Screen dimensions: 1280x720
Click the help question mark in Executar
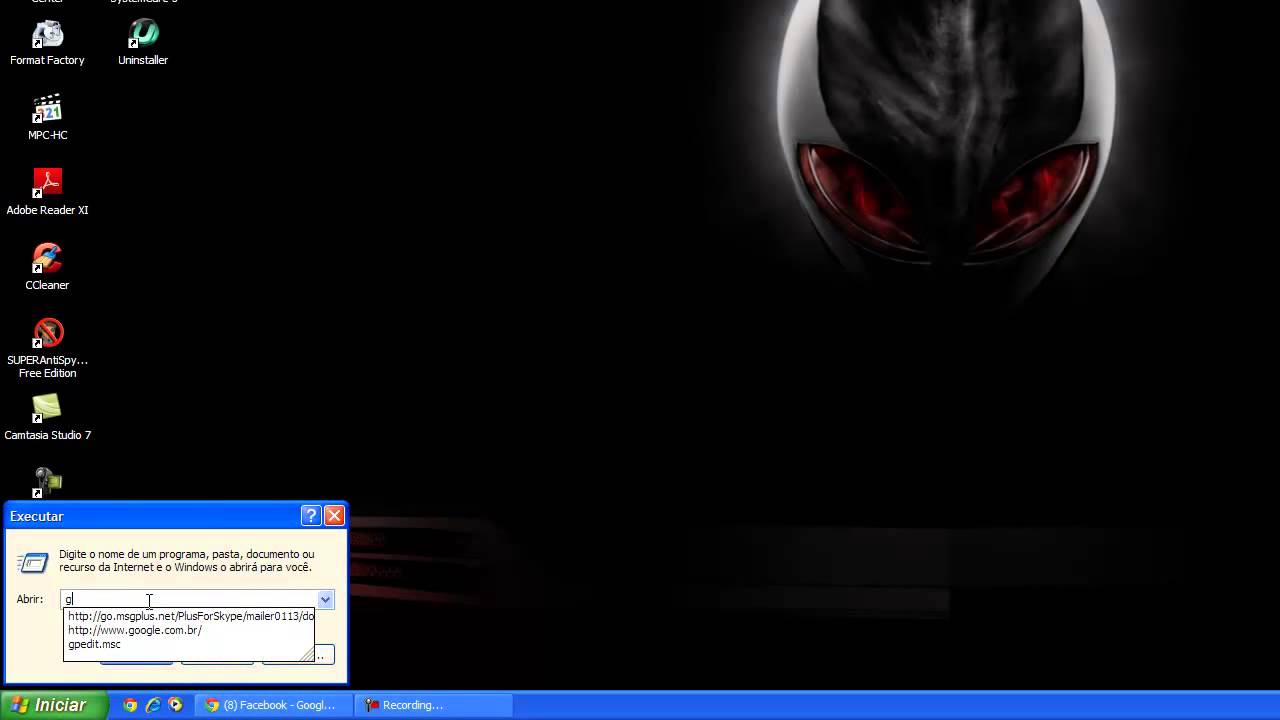pos(311,516)
